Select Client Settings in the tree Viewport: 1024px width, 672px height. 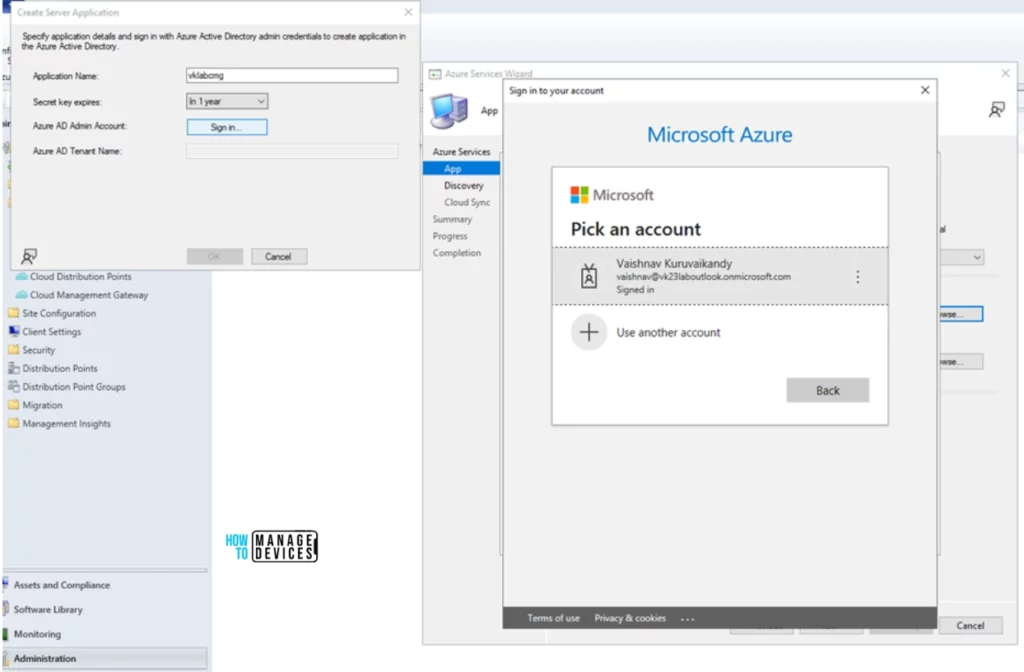pyautogui.click(x=52, y=332)
